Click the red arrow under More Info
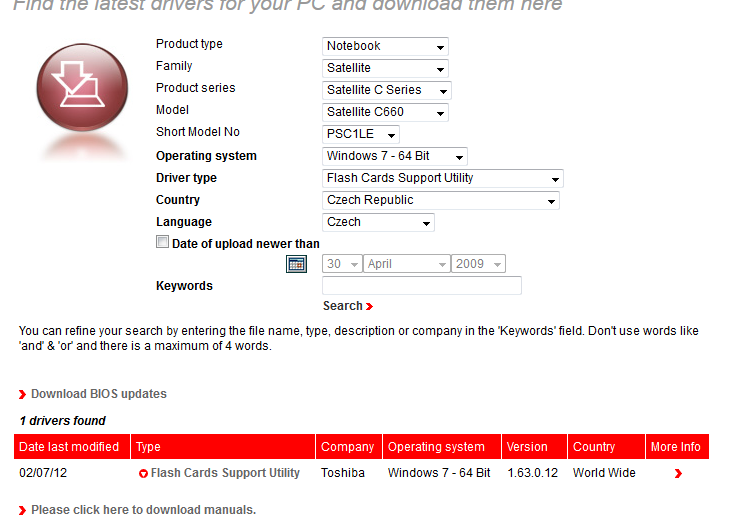The image size is (732, 532). (678, 474)
